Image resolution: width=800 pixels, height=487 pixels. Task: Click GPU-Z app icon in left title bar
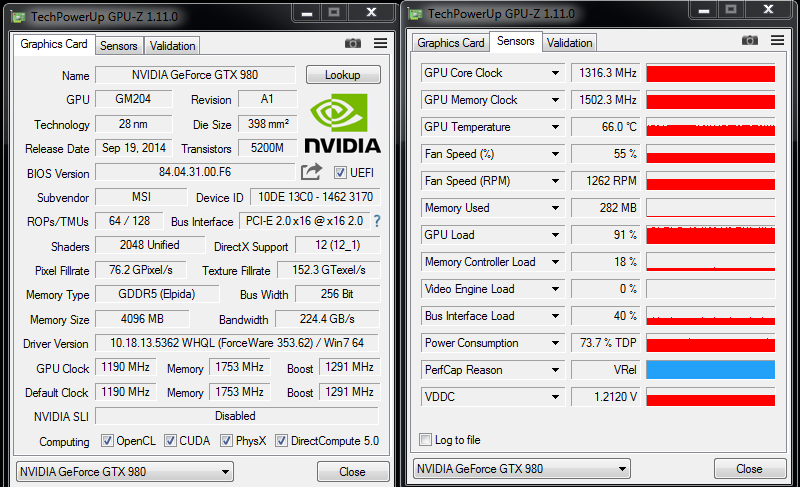click(x=19, y=17)
